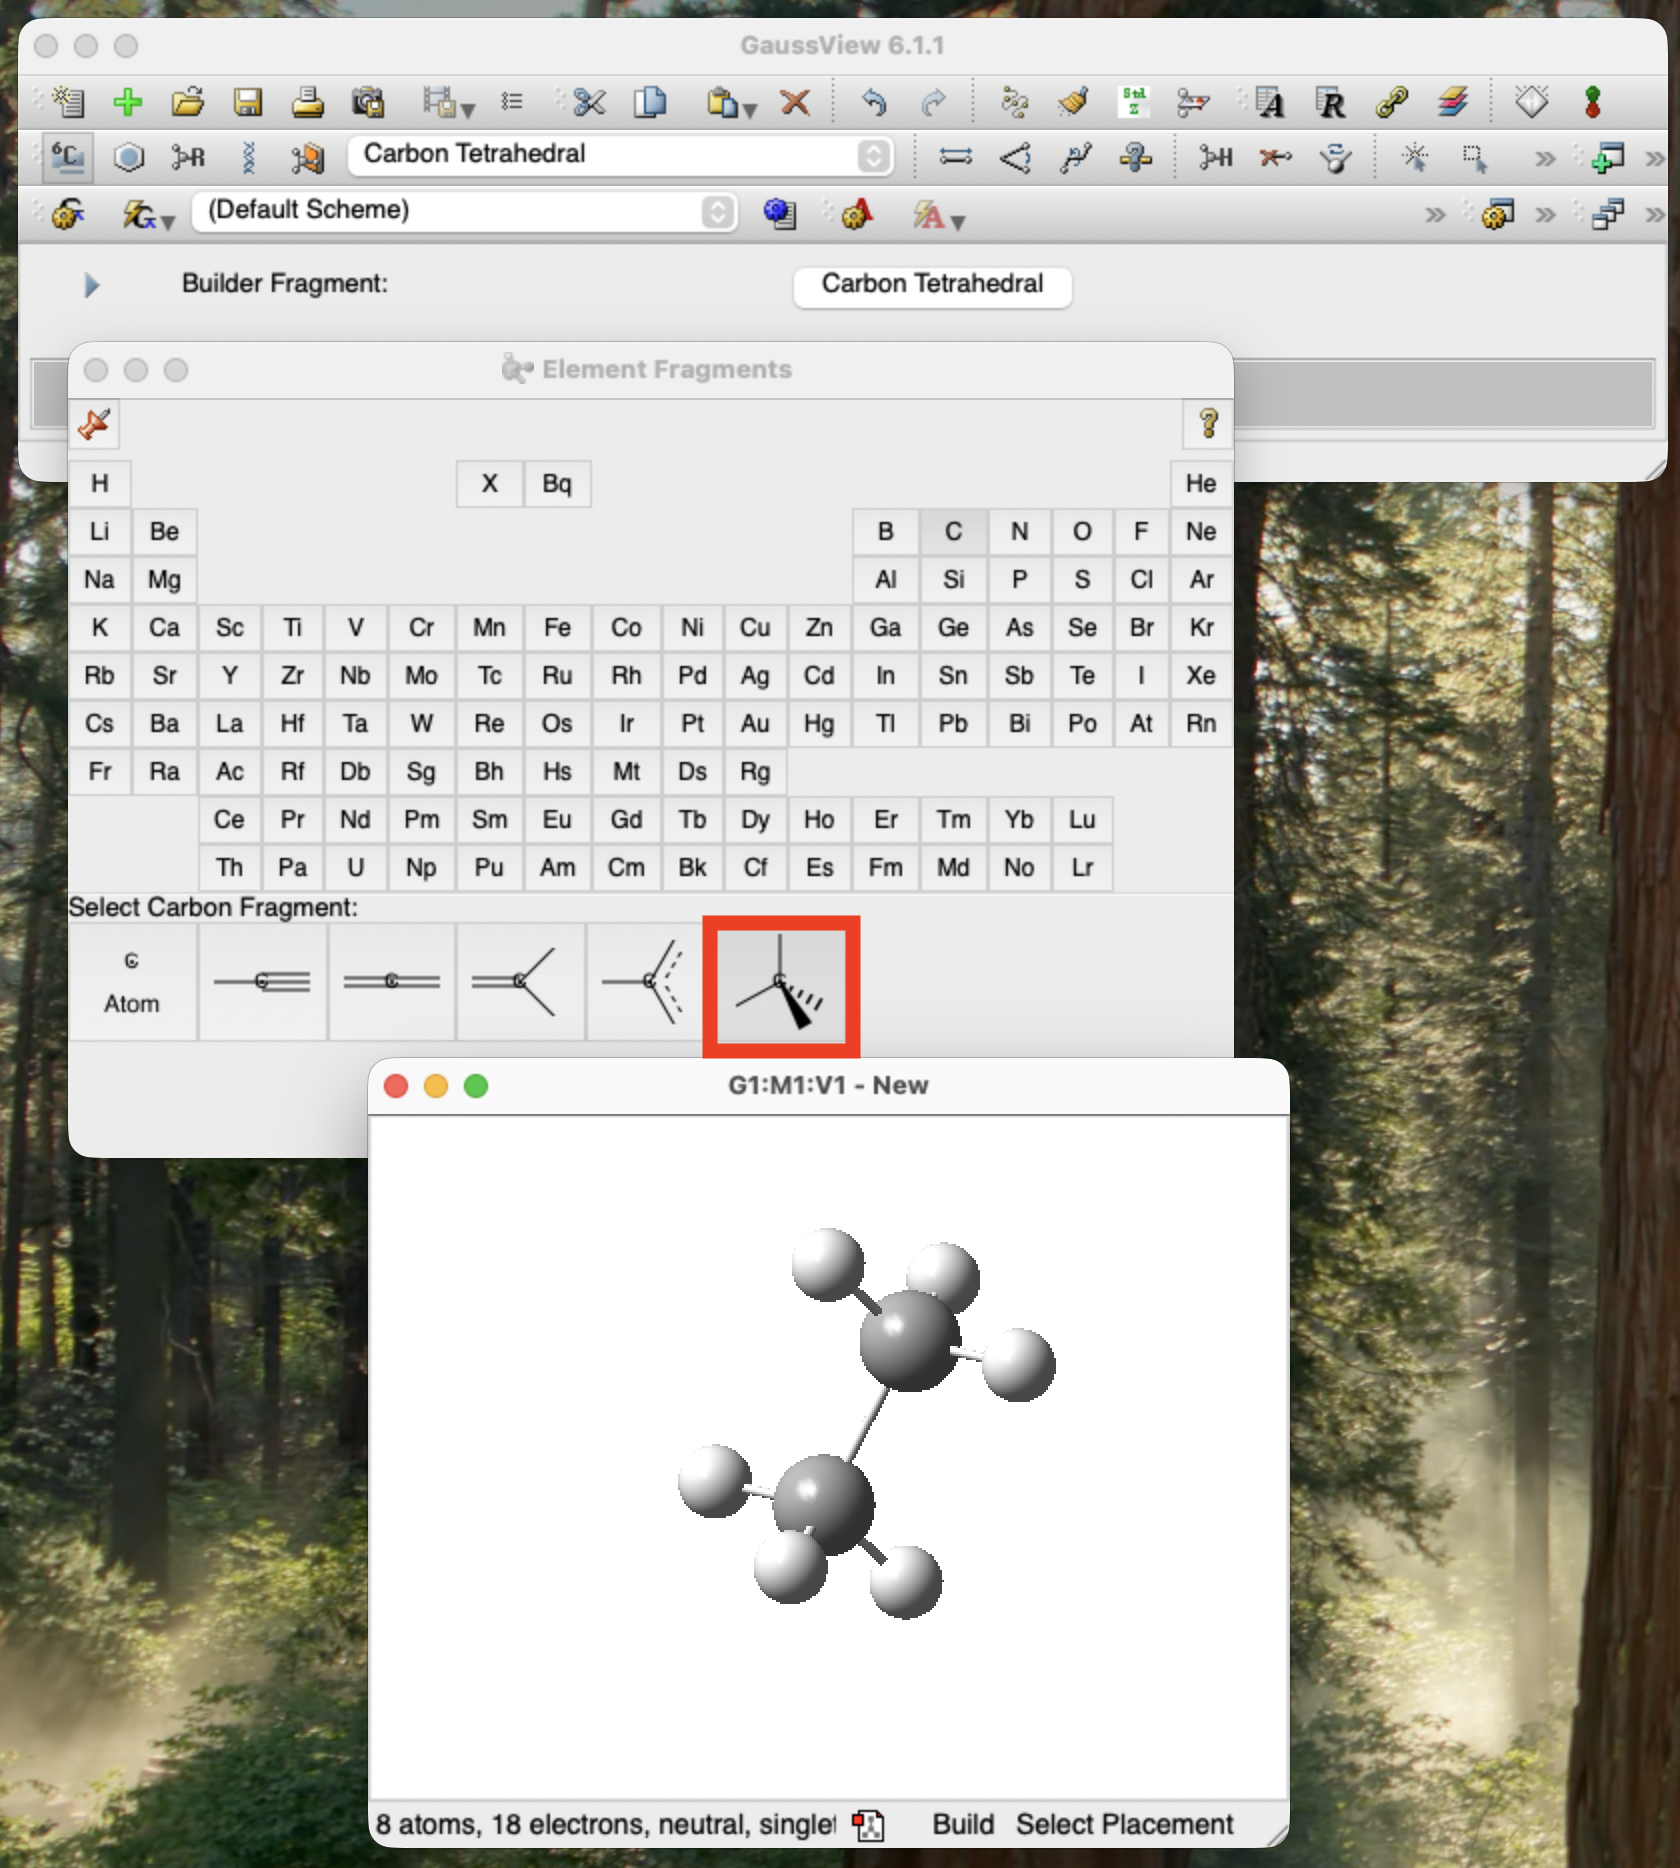
Task: Open Gaussian Calculation Setup gear icon
Action: point(68,214)
